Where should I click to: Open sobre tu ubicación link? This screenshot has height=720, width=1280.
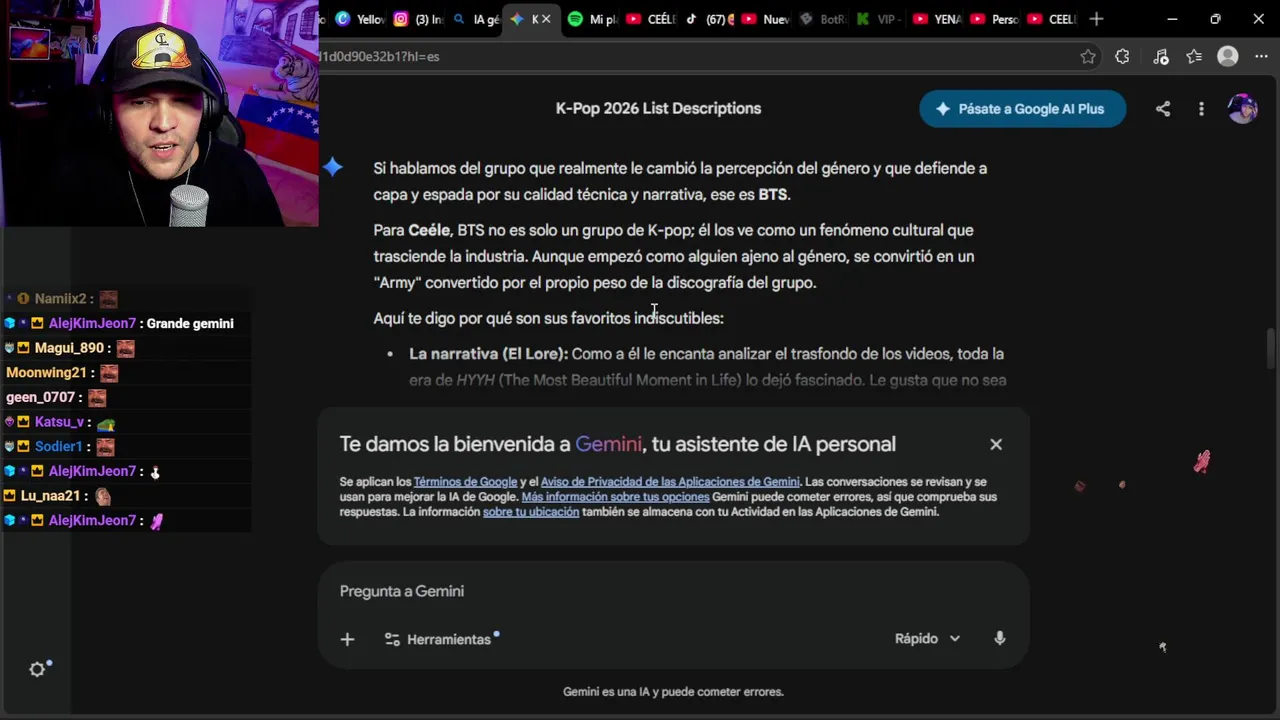[x=531, y=512]
